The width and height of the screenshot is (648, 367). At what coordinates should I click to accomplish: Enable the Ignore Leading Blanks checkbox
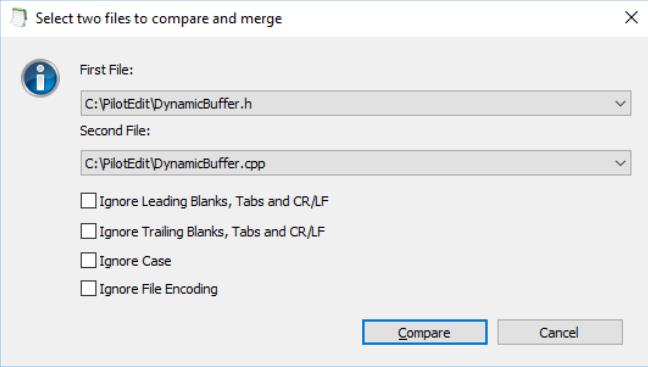tap(88, 201)
